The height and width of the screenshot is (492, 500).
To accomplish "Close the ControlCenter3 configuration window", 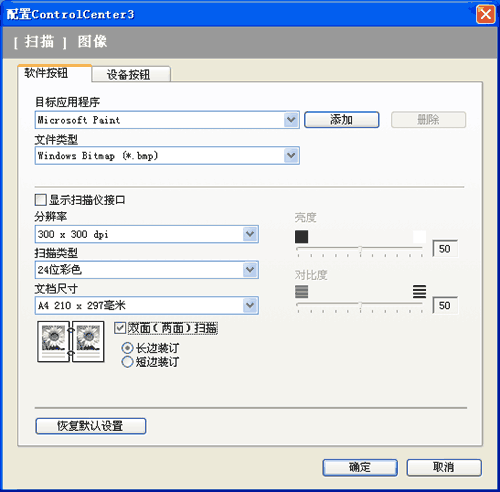I will pos(485,15).
